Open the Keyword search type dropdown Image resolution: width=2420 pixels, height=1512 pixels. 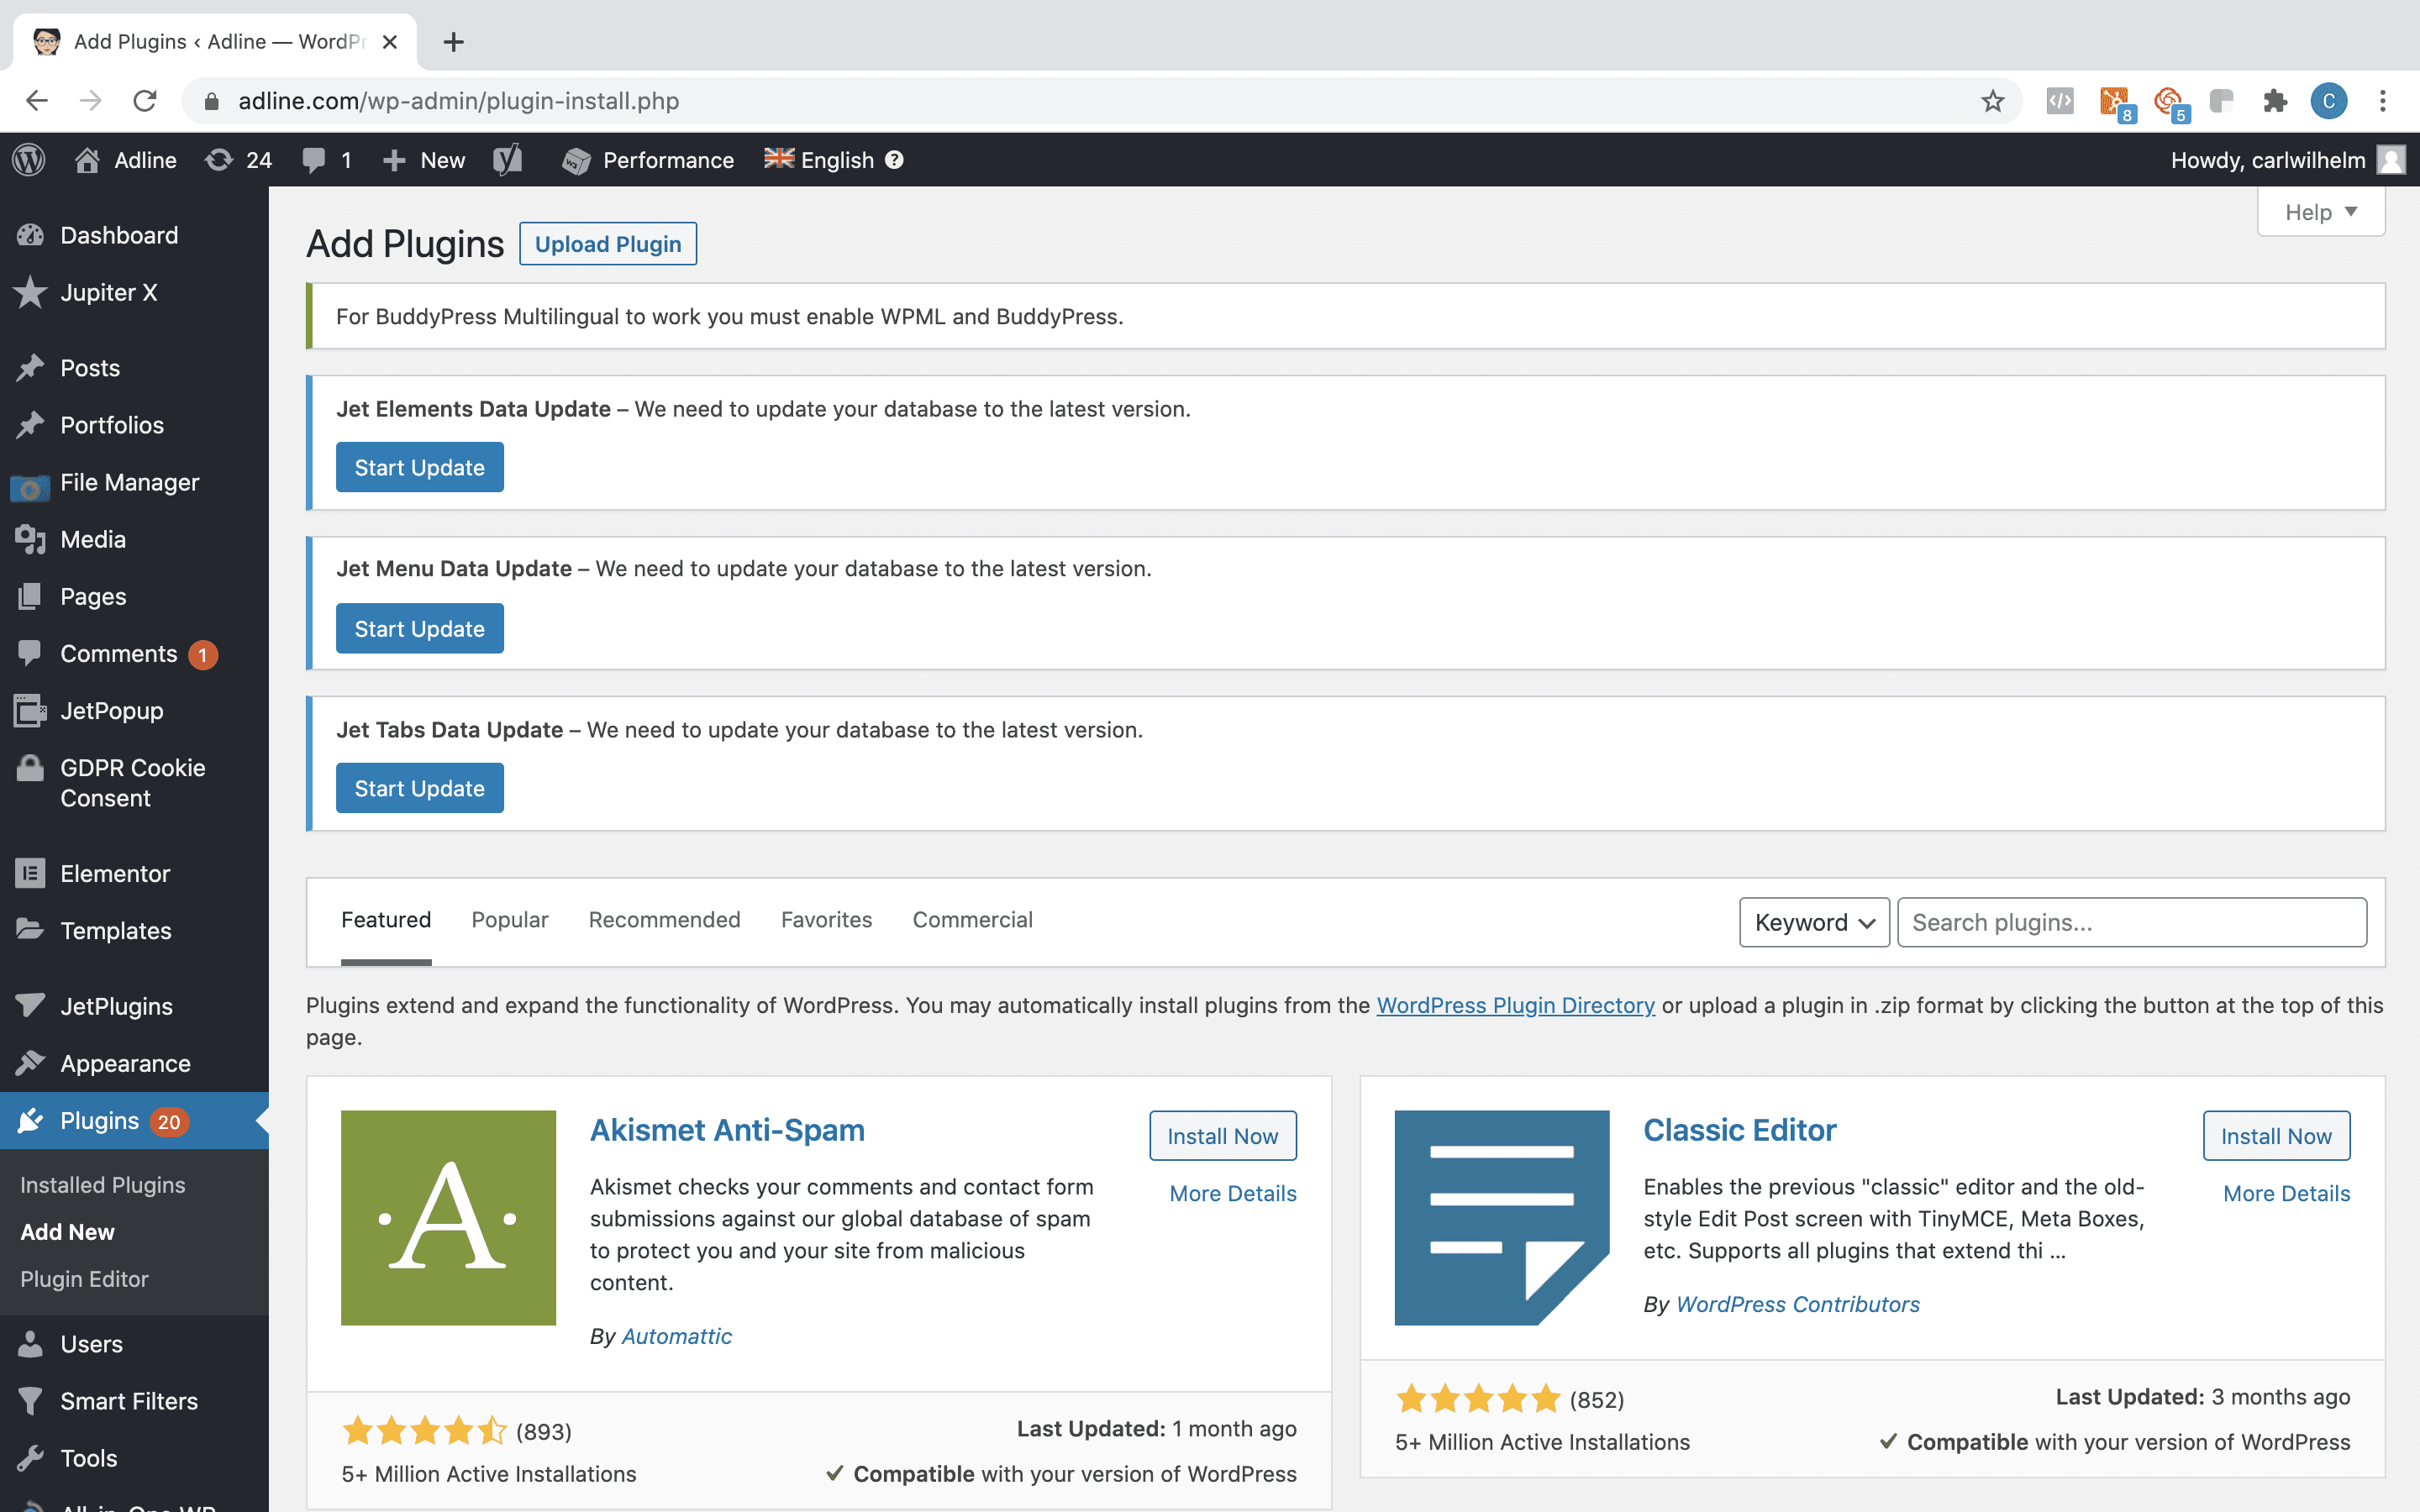point(1814,922)
